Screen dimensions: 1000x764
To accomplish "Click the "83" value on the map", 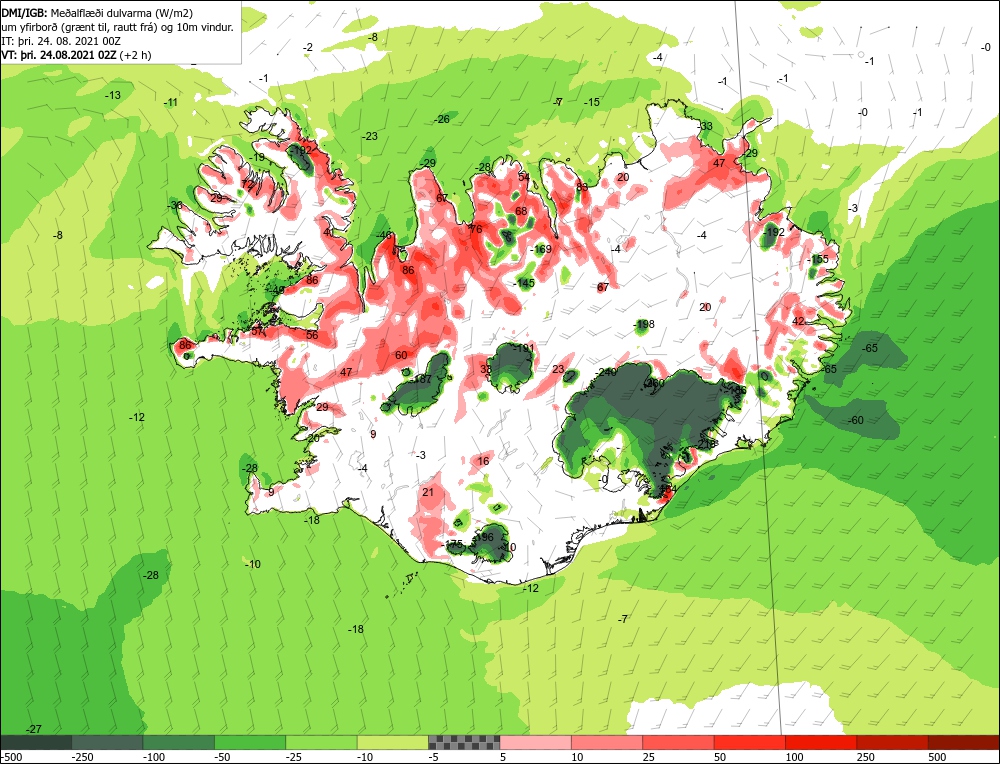I will tap(582, 187).
